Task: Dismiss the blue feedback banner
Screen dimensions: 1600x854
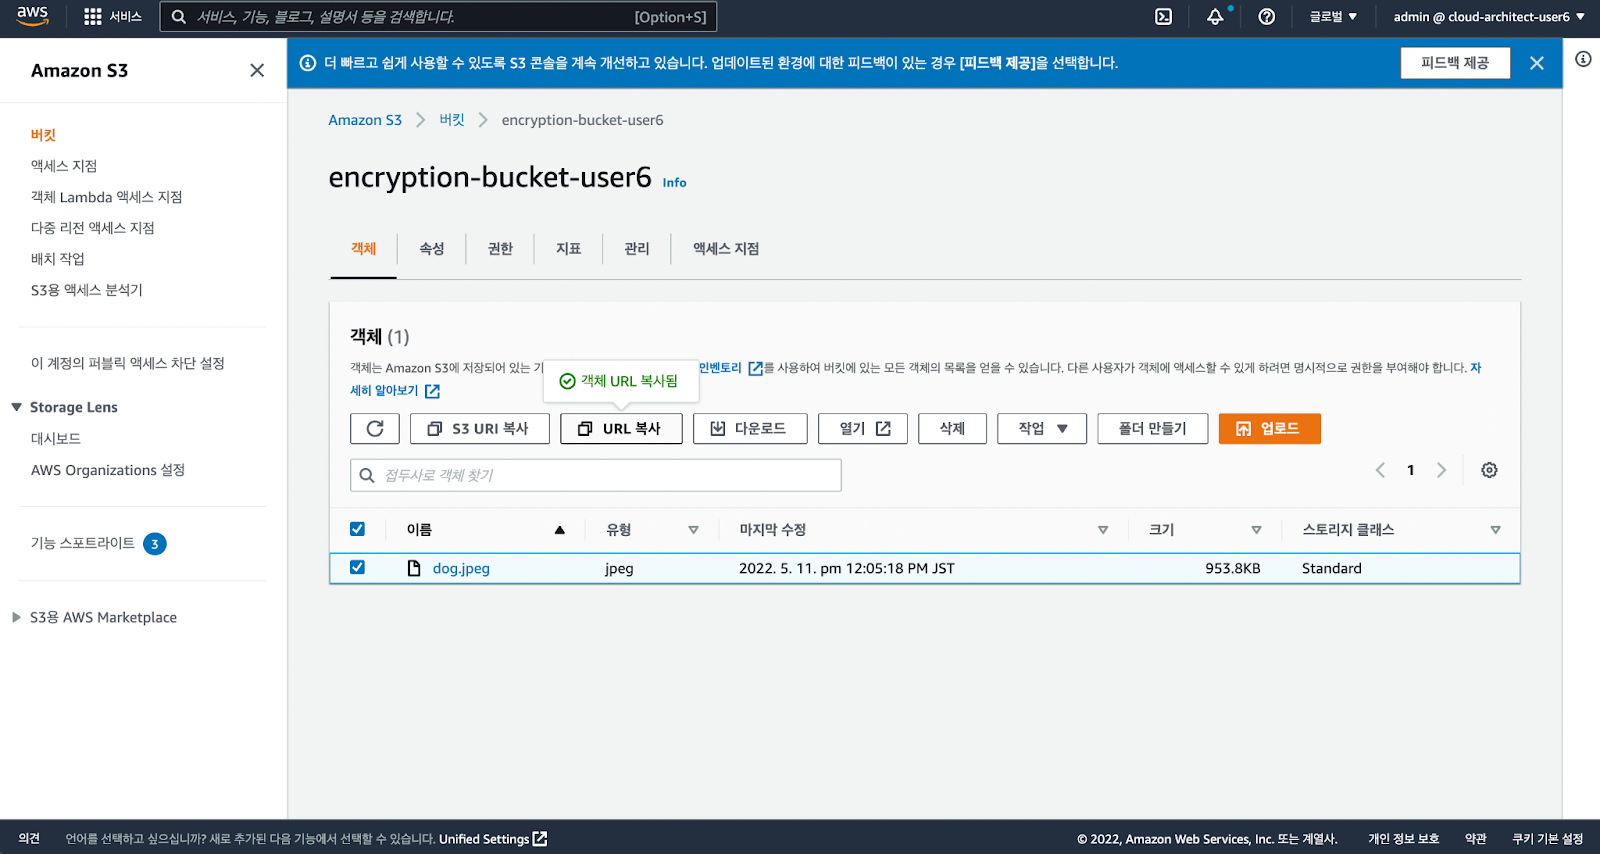Action: tap(1537, 63)
